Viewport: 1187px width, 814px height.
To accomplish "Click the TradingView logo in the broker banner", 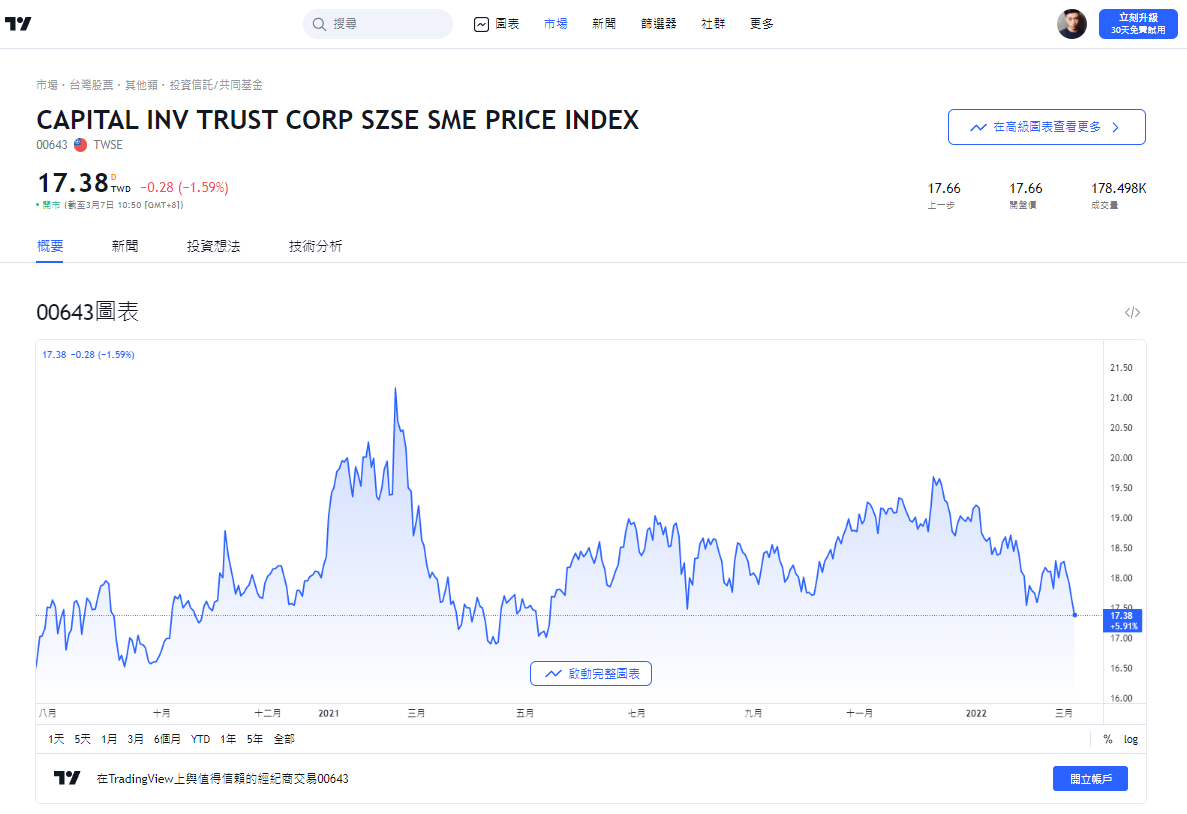I will point(67,778).
